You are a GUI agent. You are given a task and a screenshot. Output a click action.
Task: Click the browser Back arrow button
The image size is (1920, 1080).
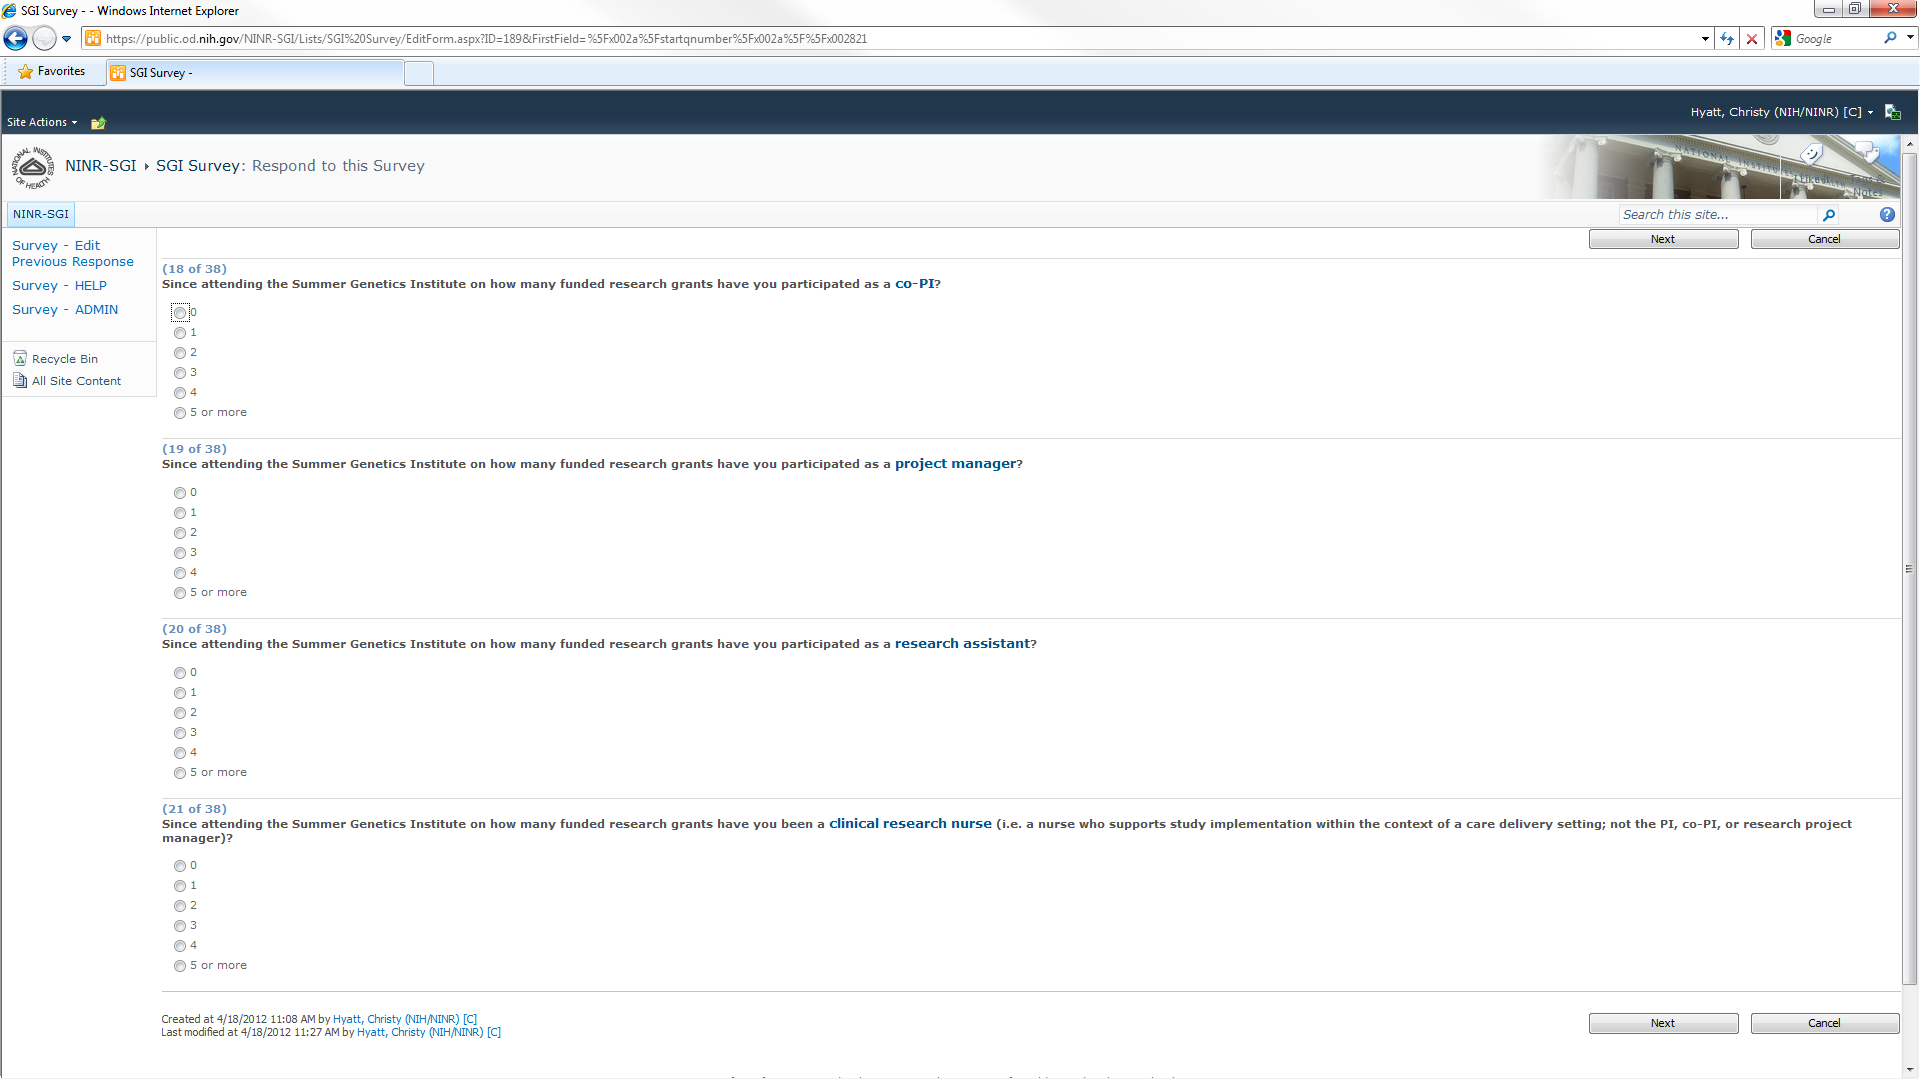[16, 39]
